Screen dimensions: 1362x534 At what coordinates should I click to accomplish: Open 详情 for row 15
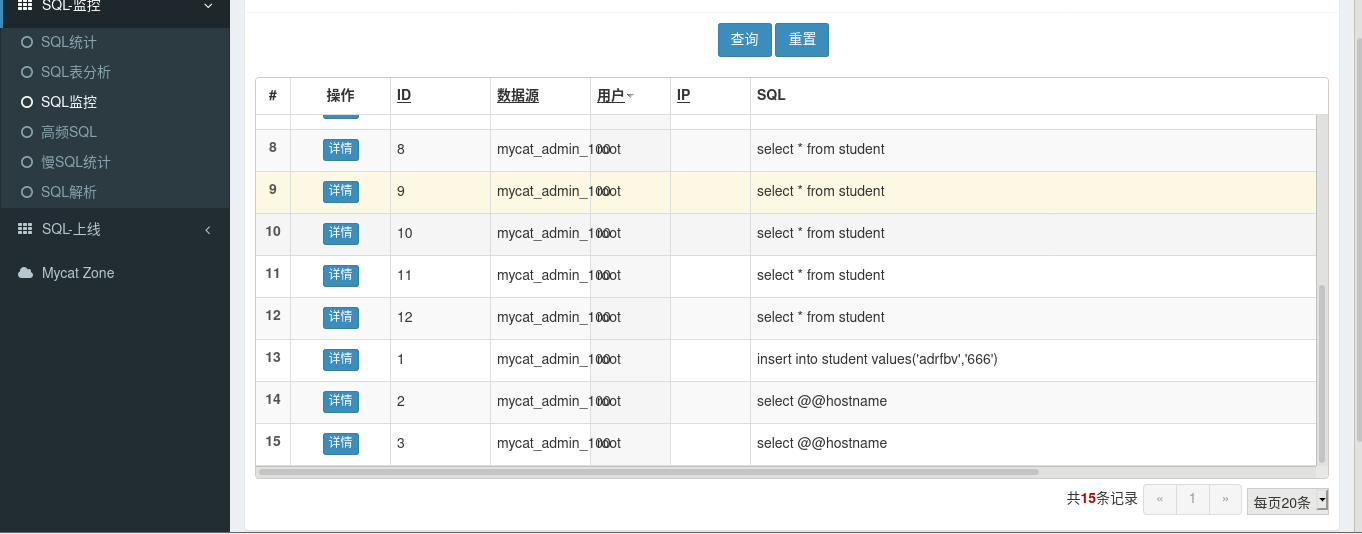[x=341, y=443]
